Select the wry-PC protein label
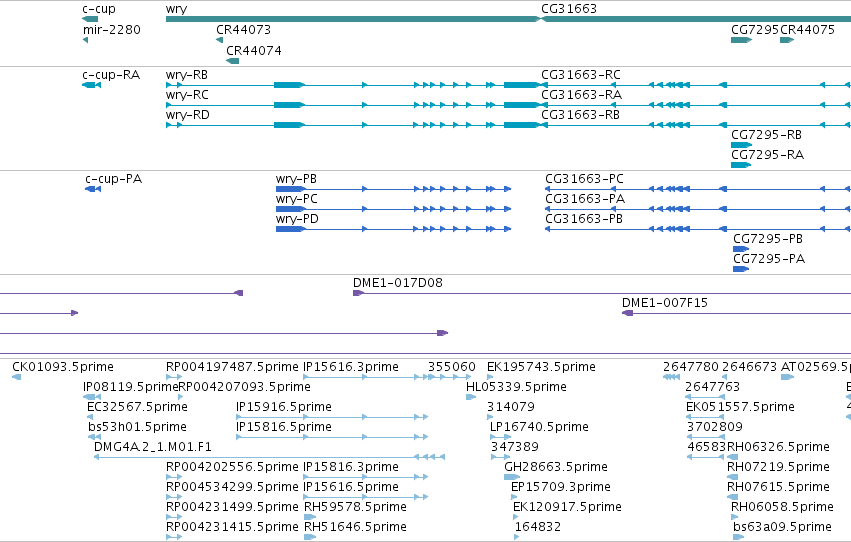 [297, 199]
